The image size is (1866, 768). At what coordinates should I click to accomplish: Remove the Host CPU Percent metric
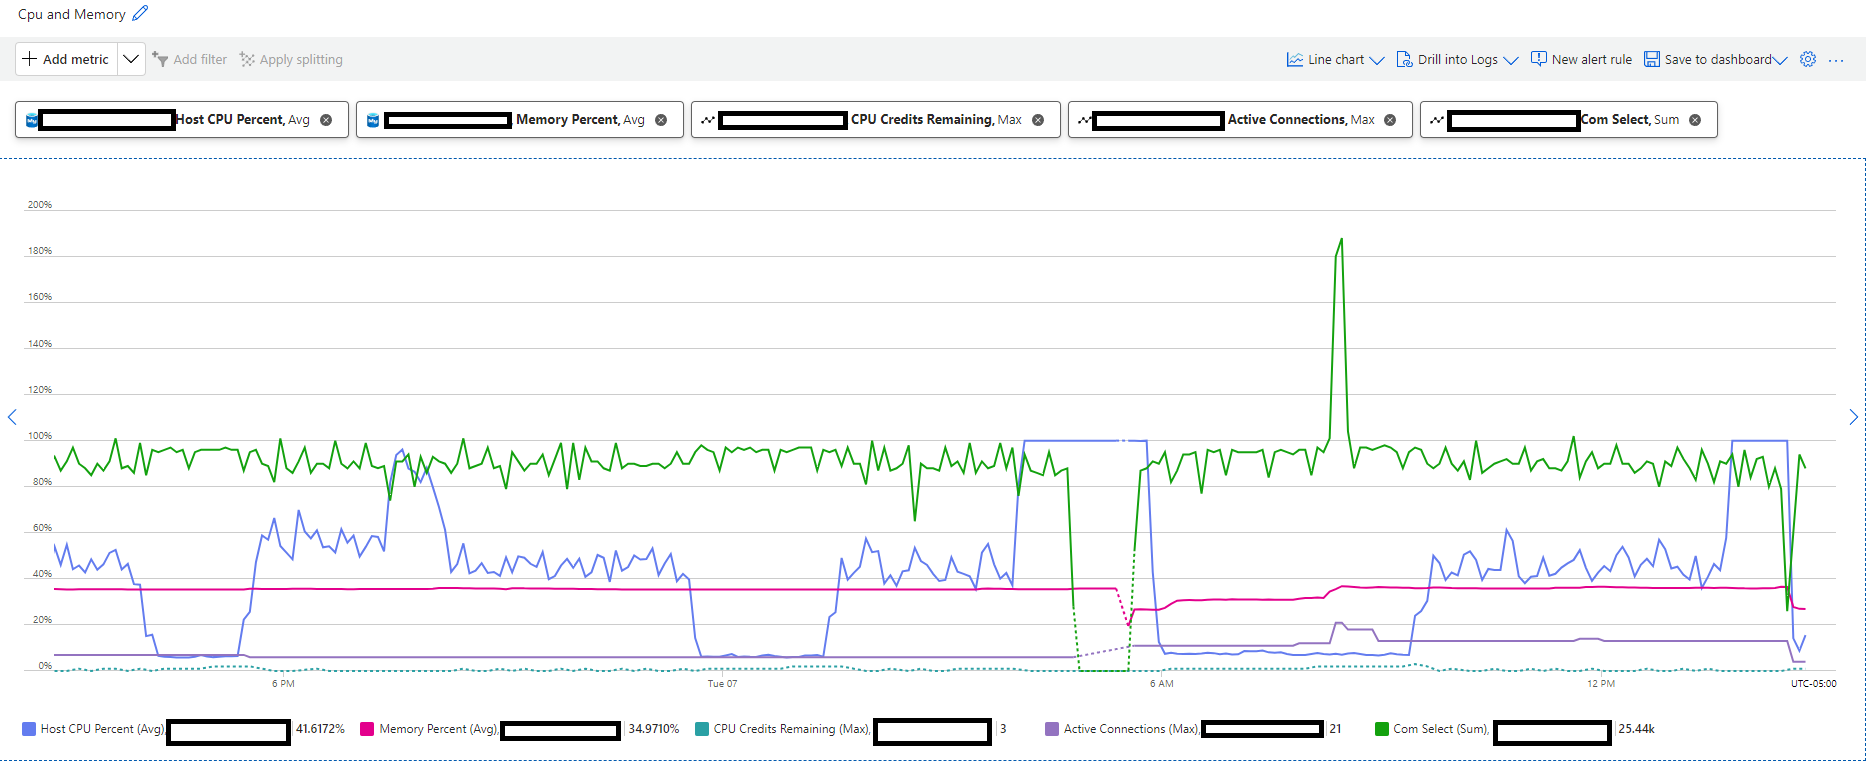coord(326,120)
